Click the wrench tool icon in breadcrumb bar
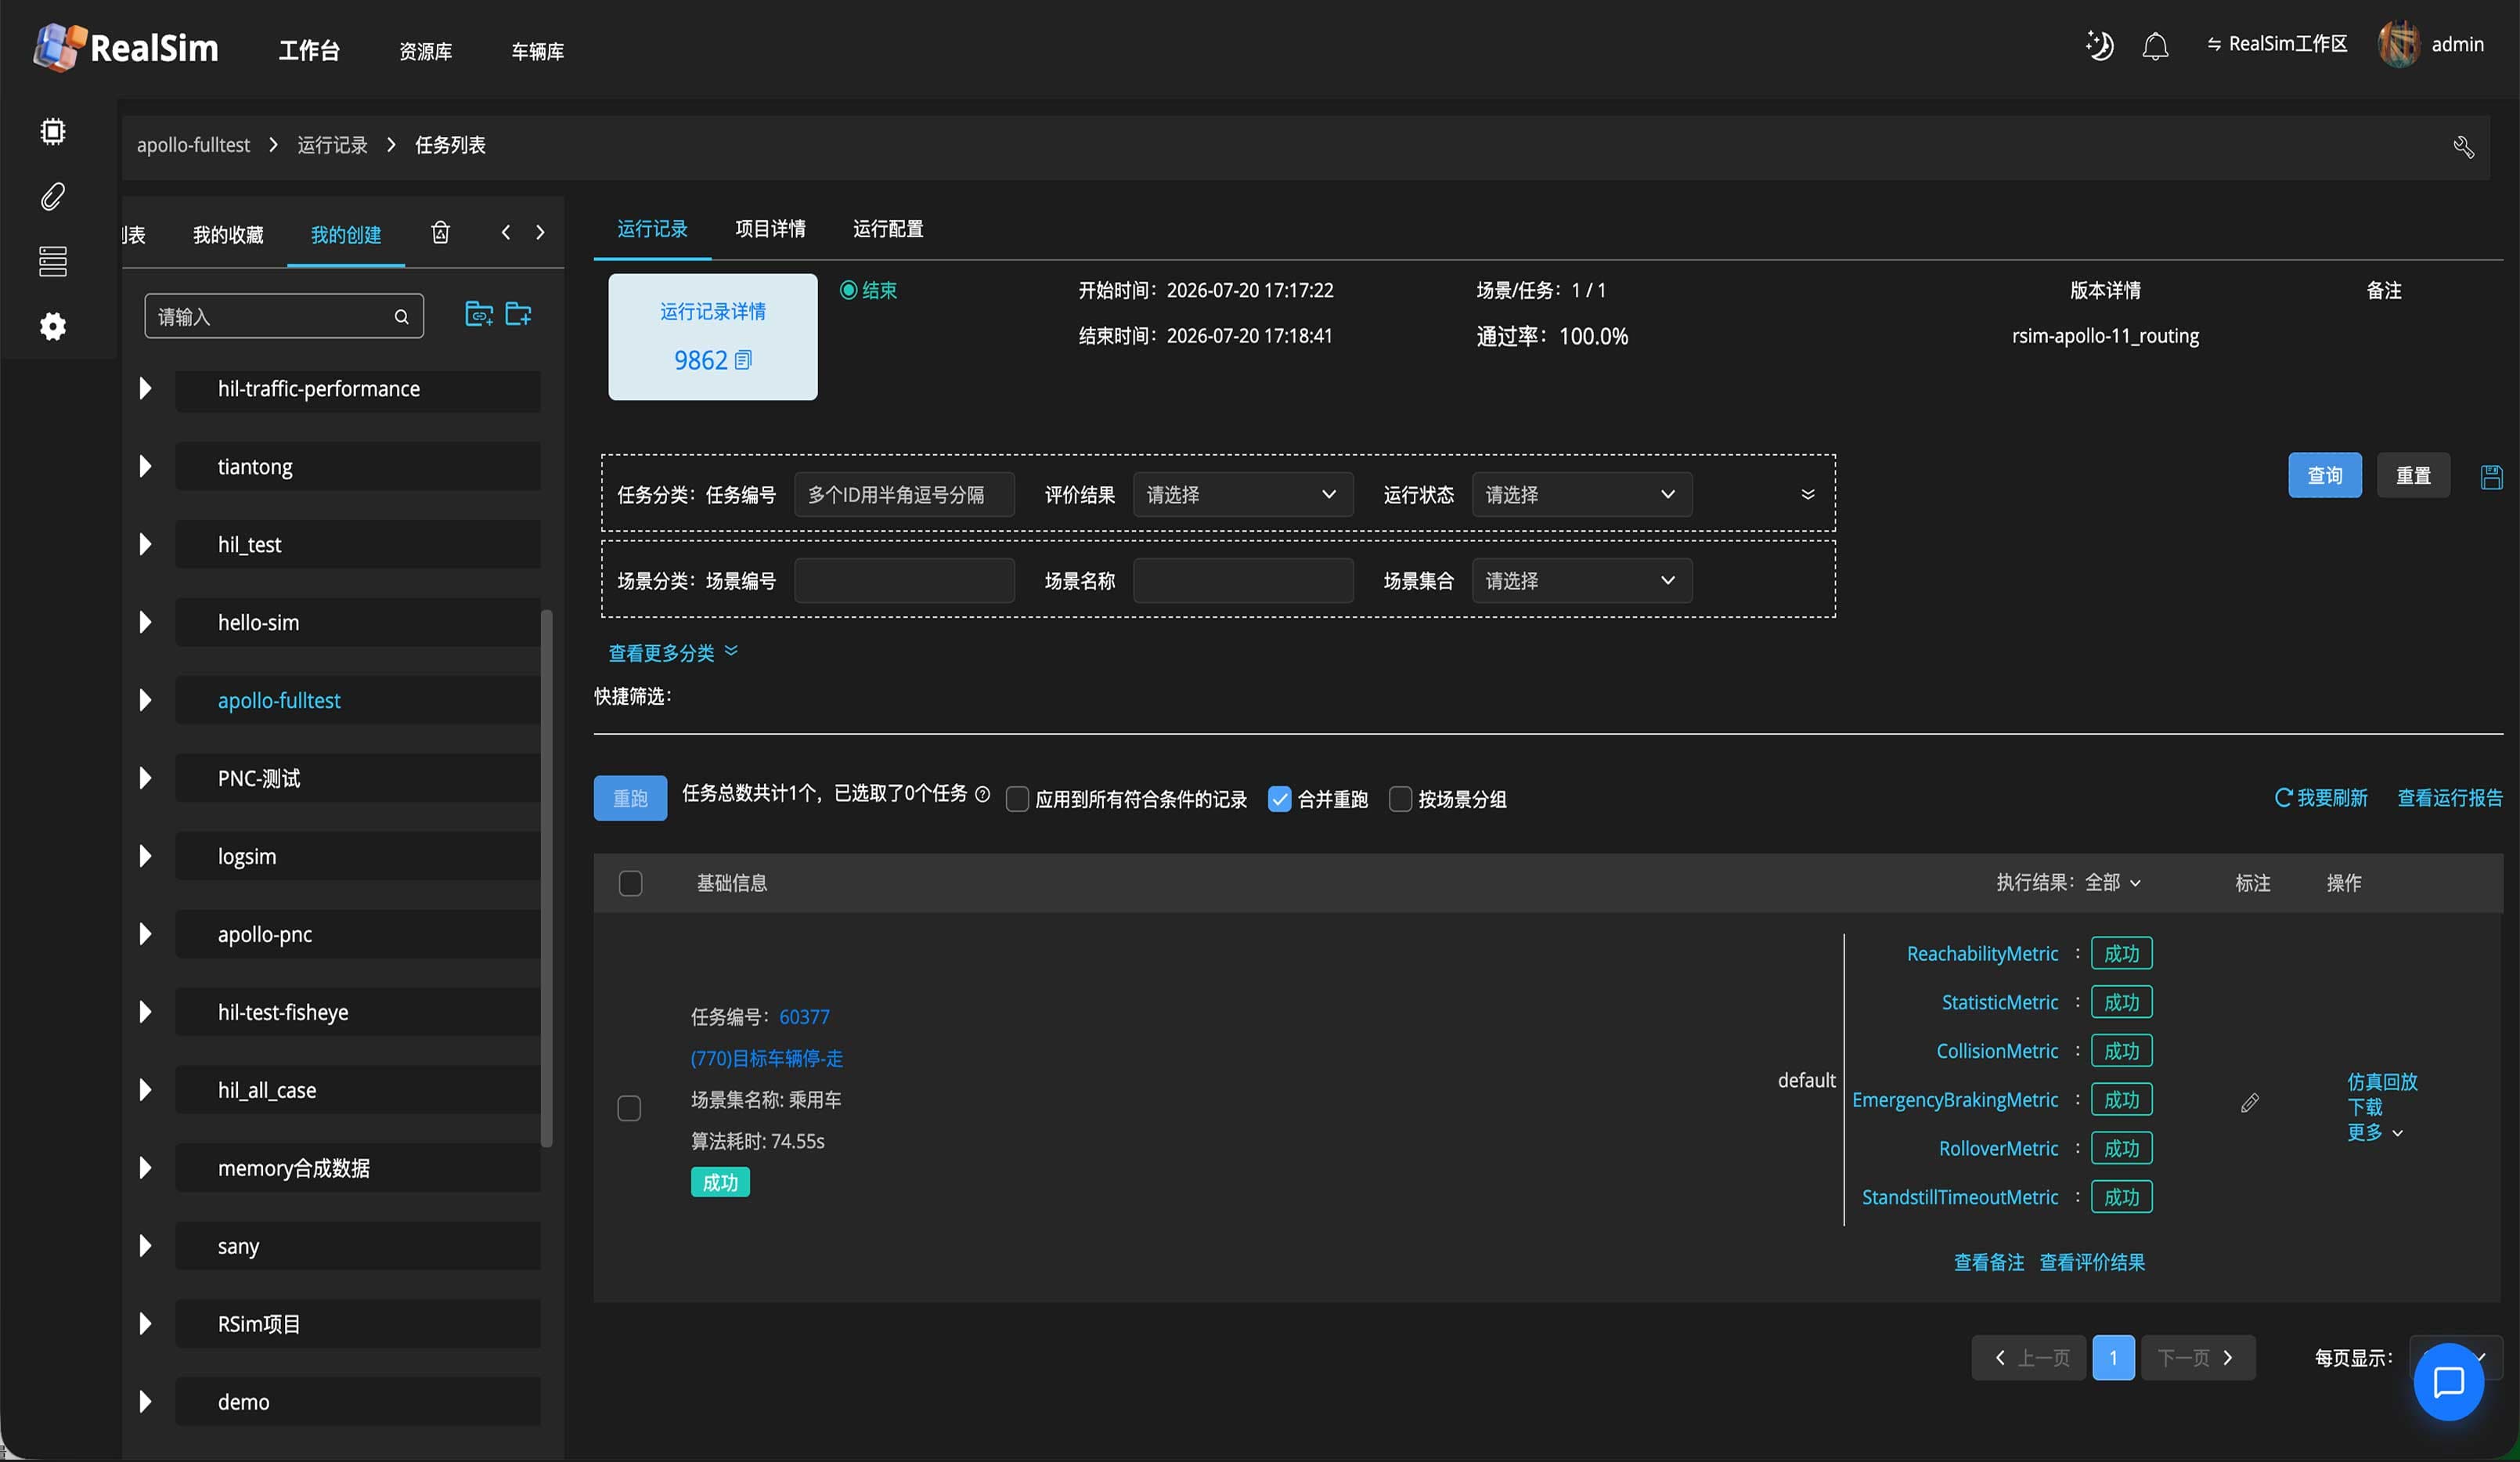Screen dimensions: 2520x1462 click(2463, 147)
